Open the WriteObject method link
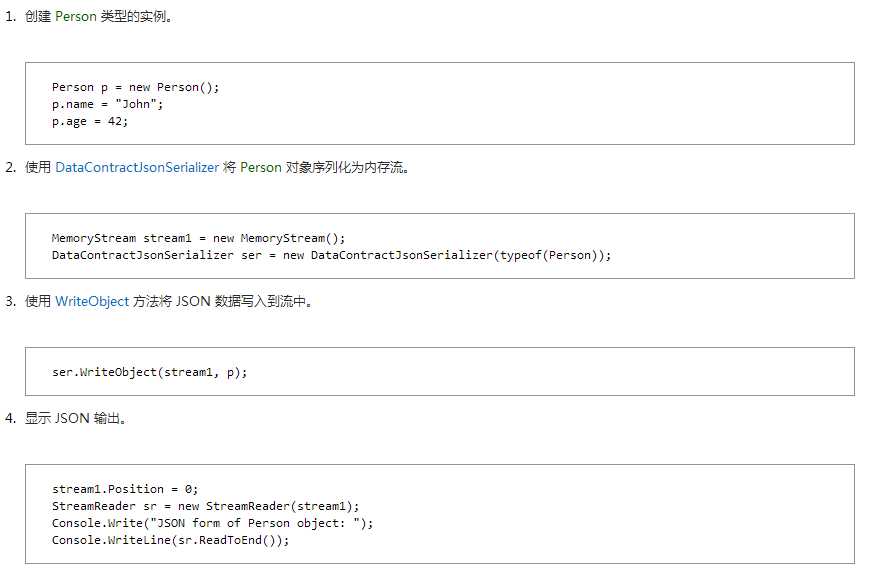This screenshot has height=575, width=874. coord(92,301)
